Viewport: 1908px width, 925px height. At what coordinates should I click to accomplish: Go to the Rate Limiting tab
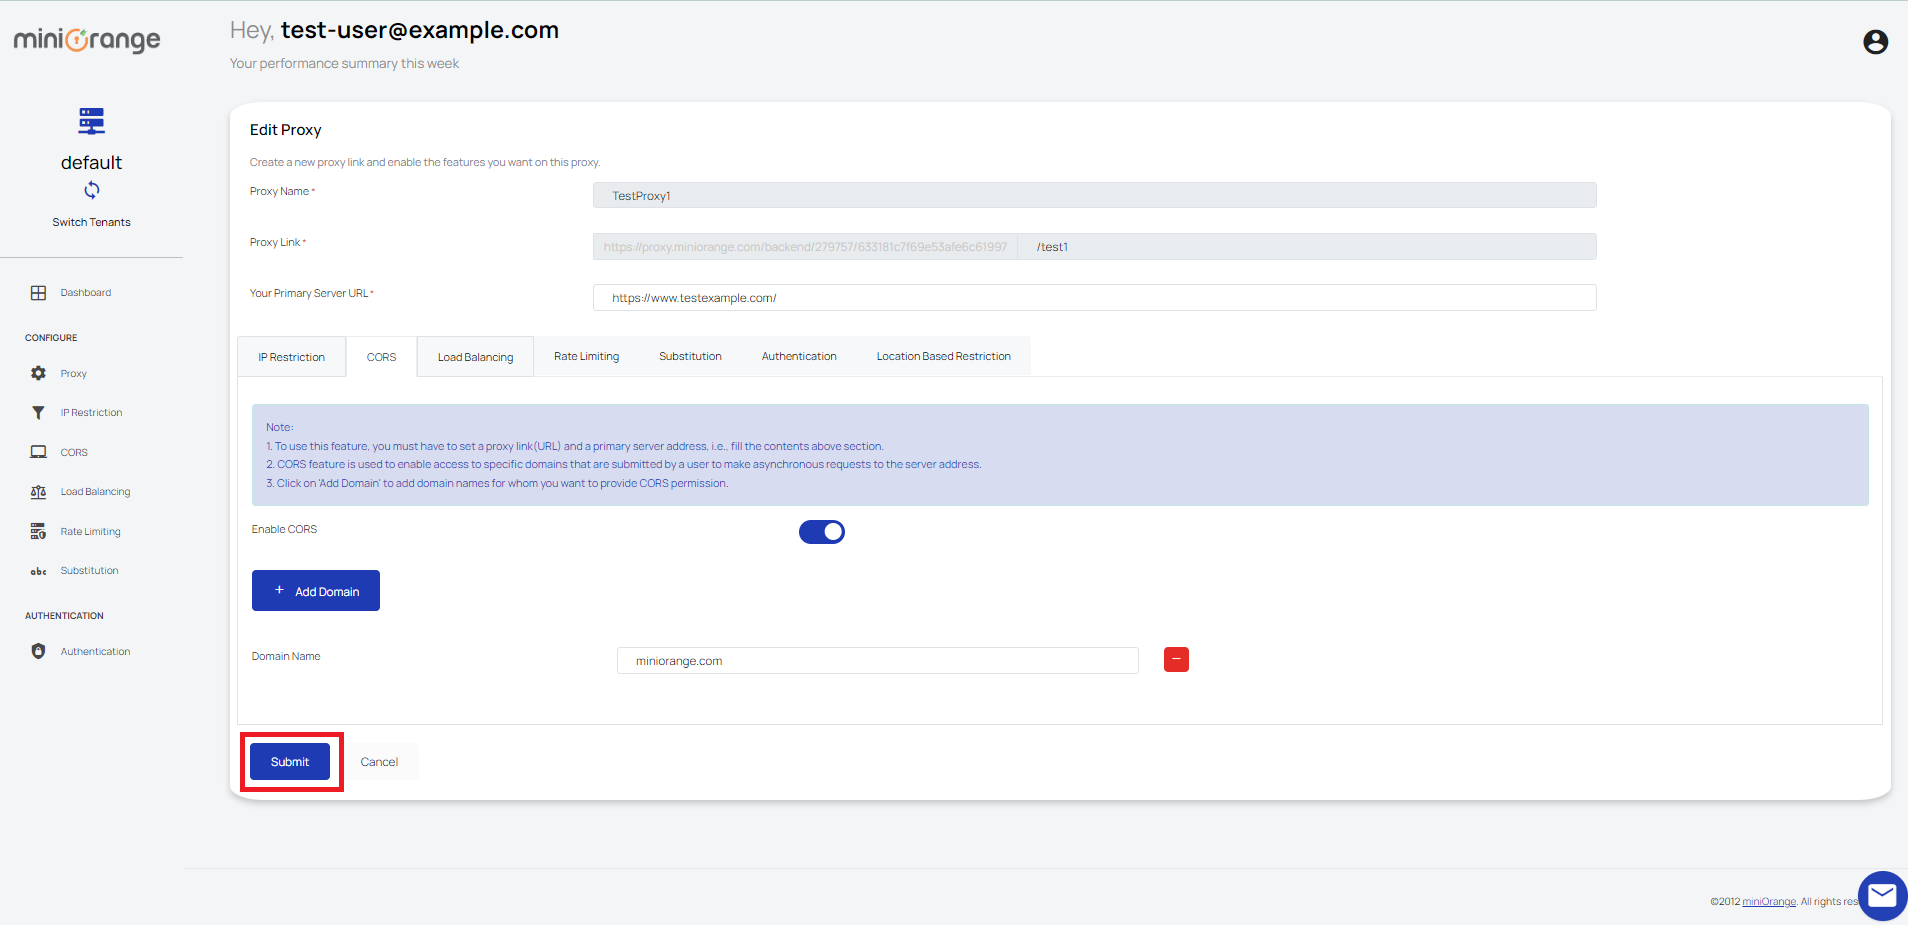[586, 356]
